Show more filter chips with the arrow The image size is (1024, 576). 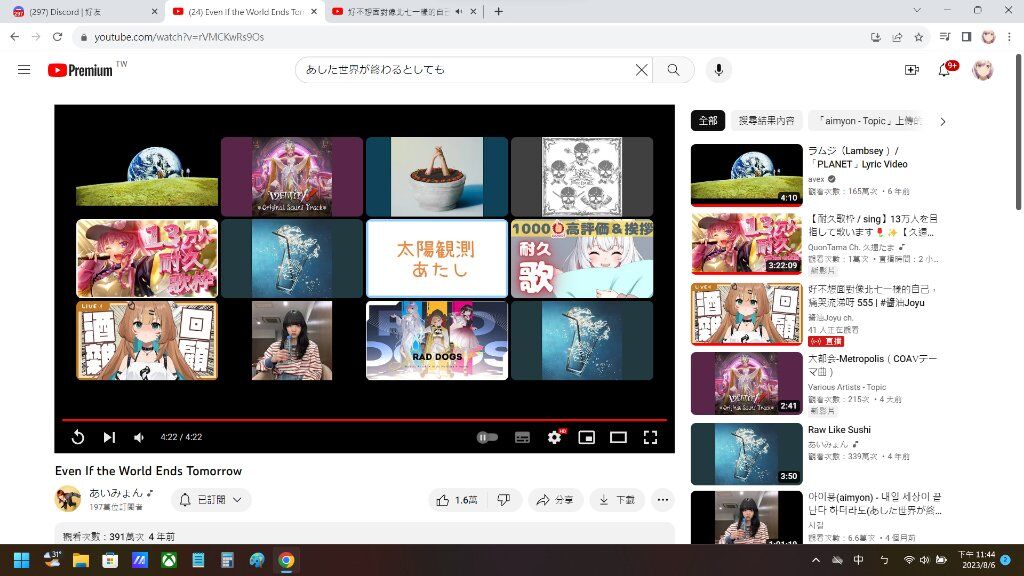pyautogui.click(x=942, y=121)
